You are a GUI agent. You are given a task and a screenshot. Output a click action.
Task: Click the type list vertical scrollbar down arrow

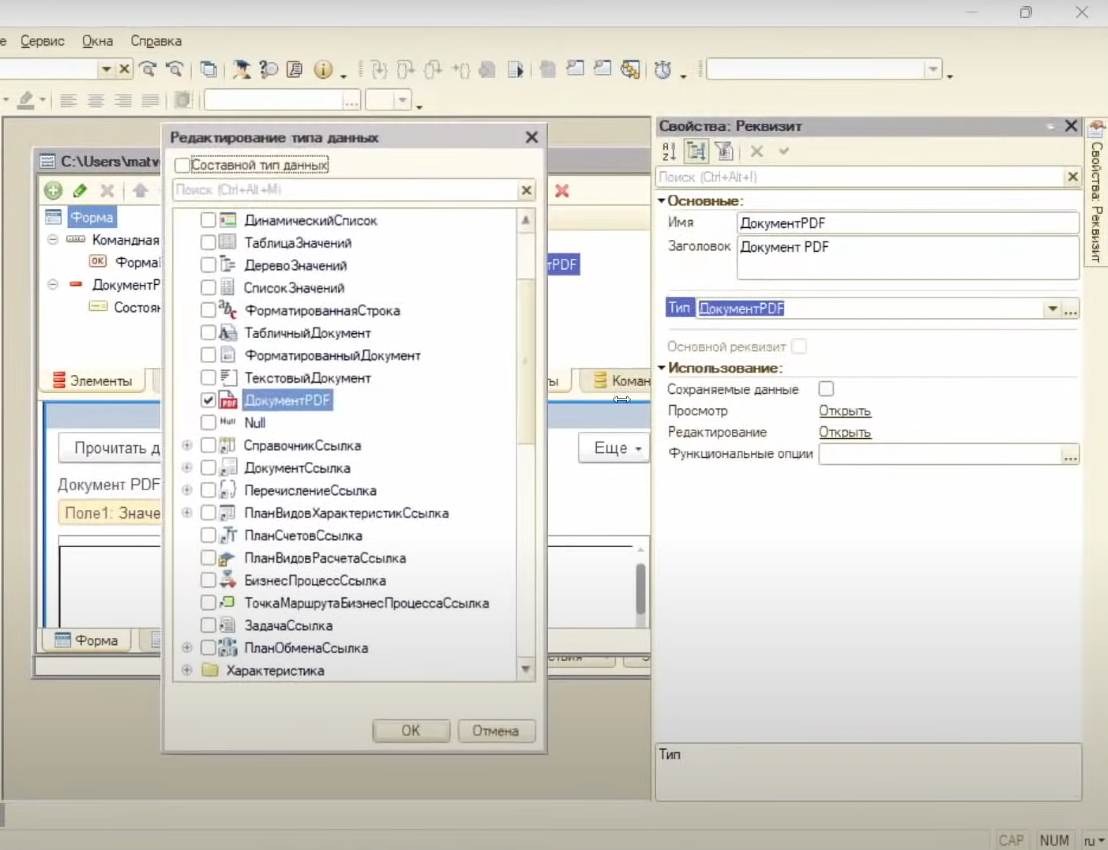[526, 669]
